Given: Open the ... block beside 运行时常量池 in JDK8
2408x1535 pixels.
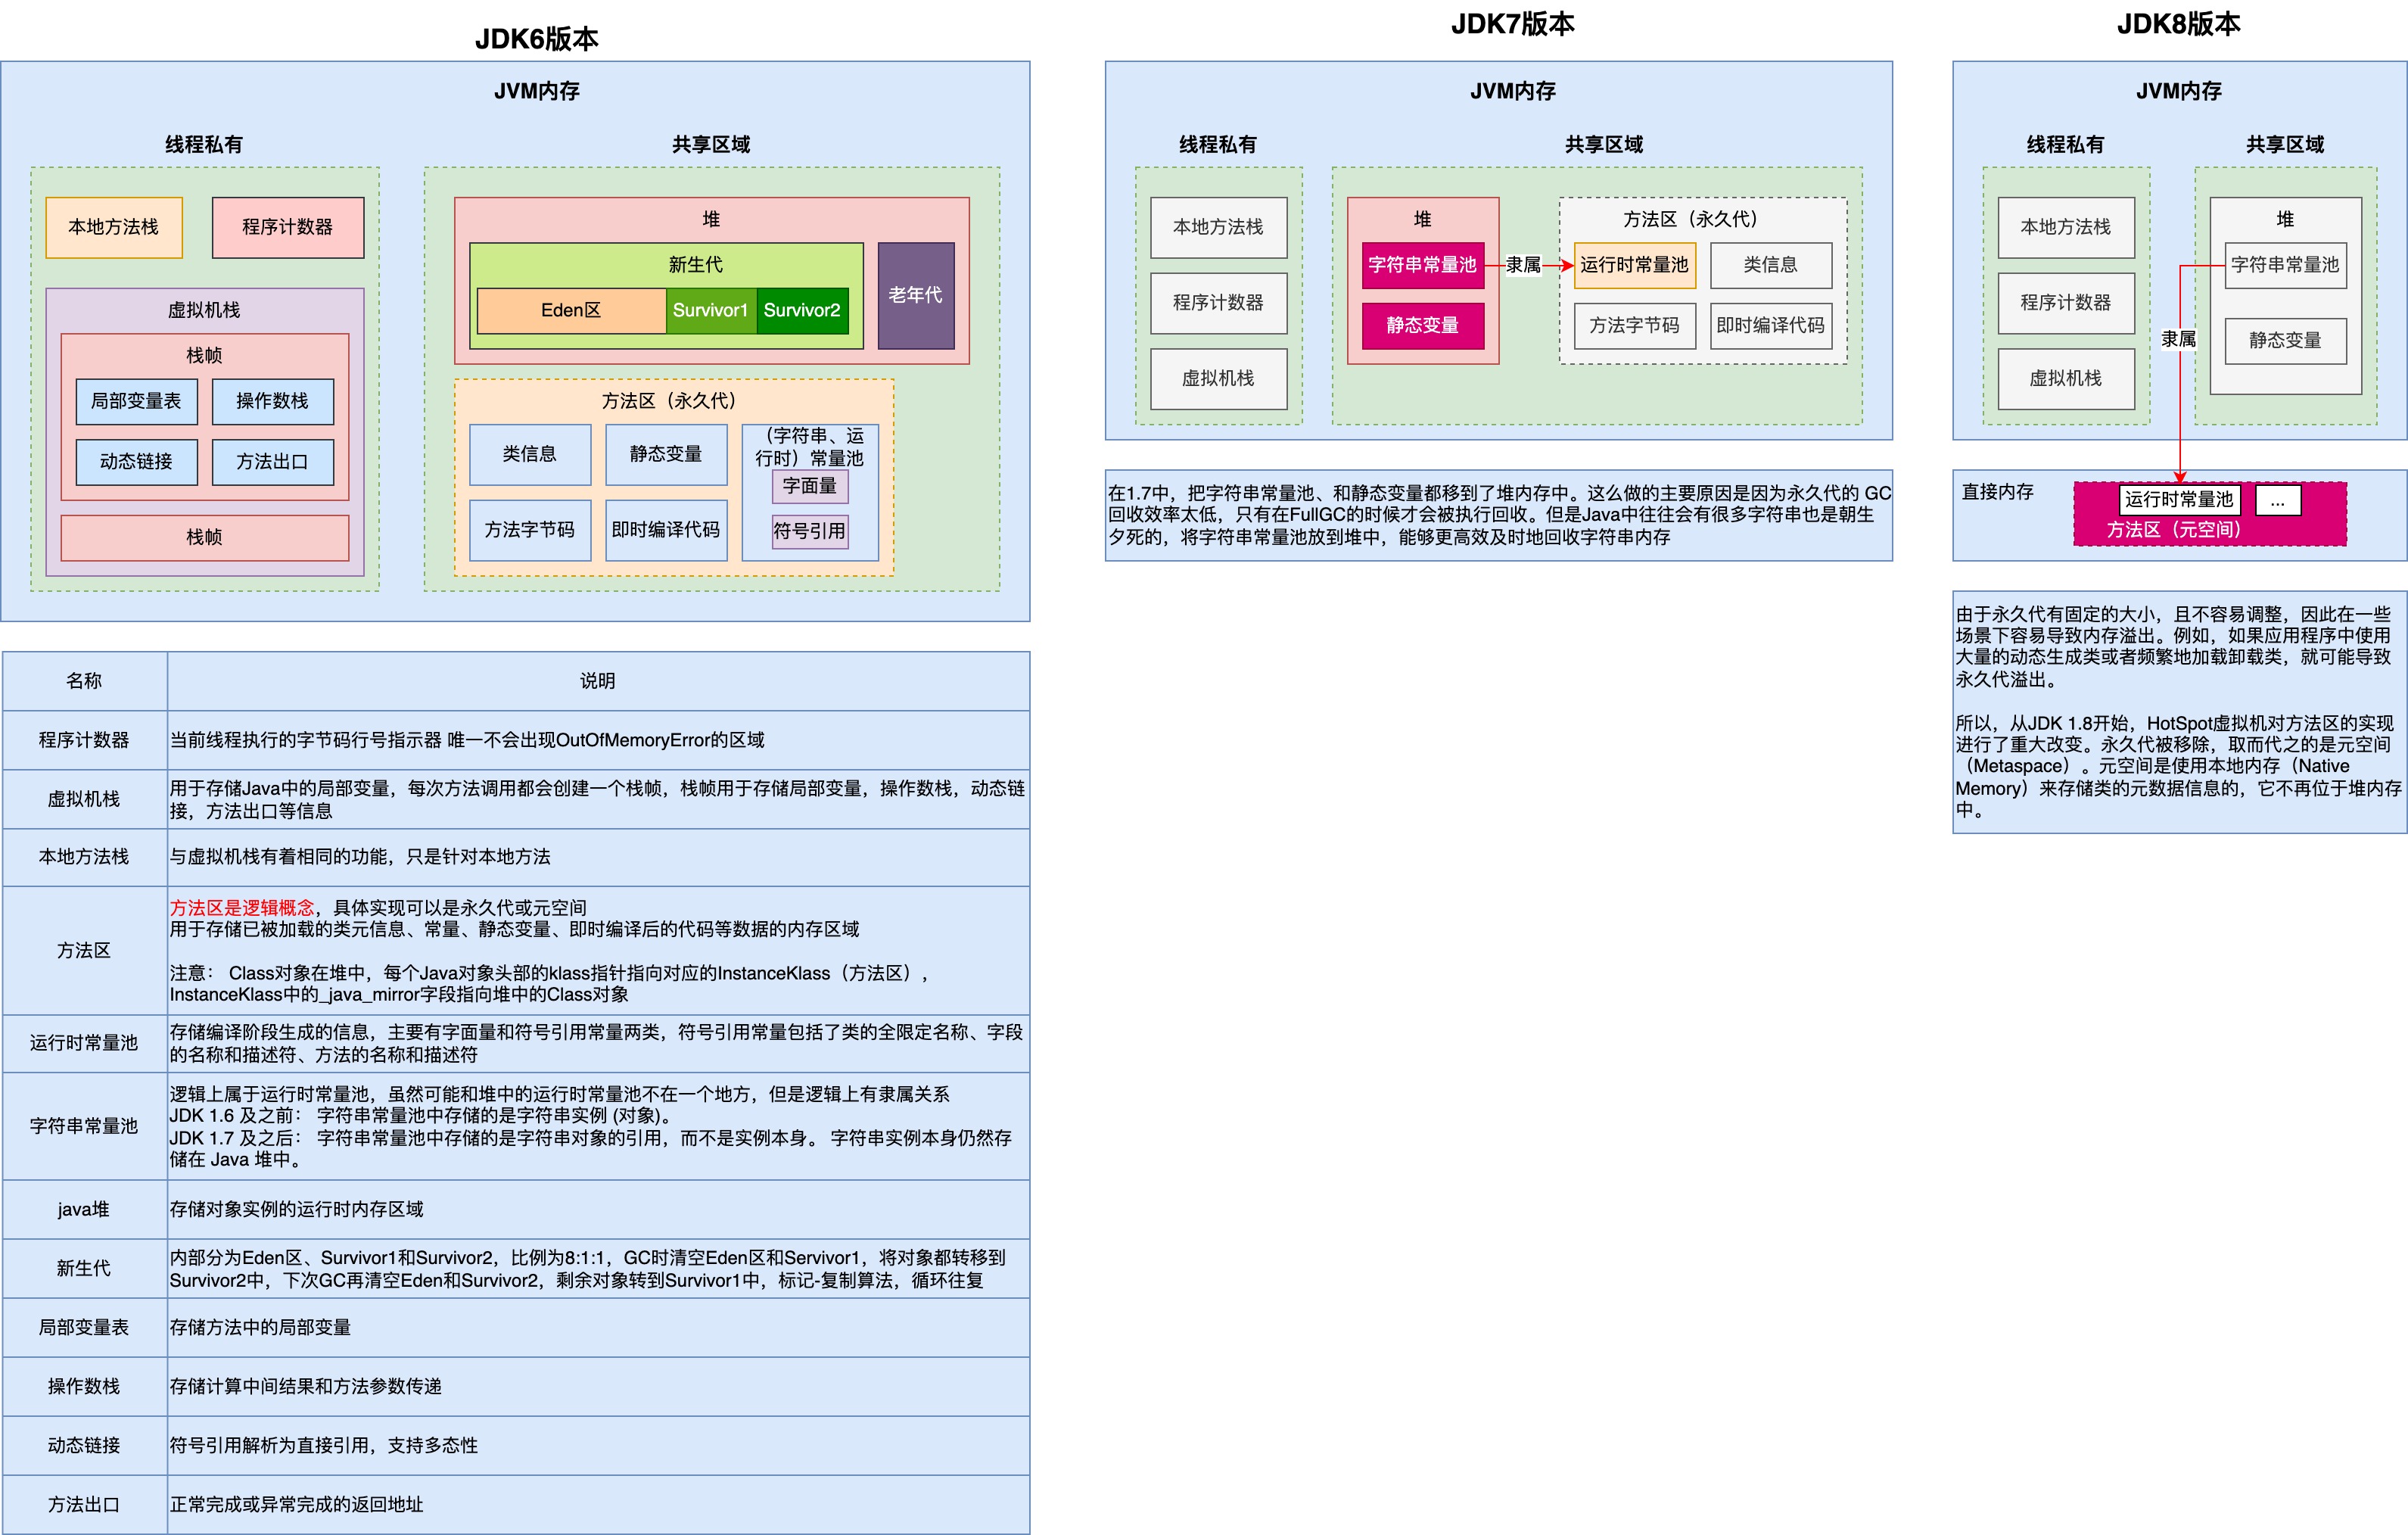Looking at the screenshot, I should [x=2280, y=500].
